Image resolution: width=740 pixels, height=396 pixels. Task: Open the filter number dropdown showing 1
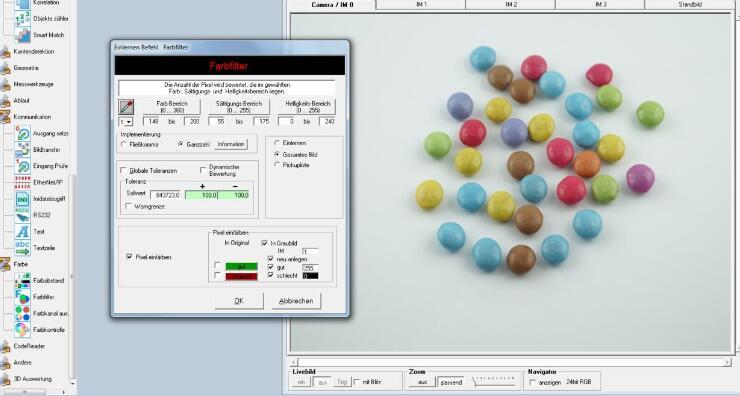(126, 122)
